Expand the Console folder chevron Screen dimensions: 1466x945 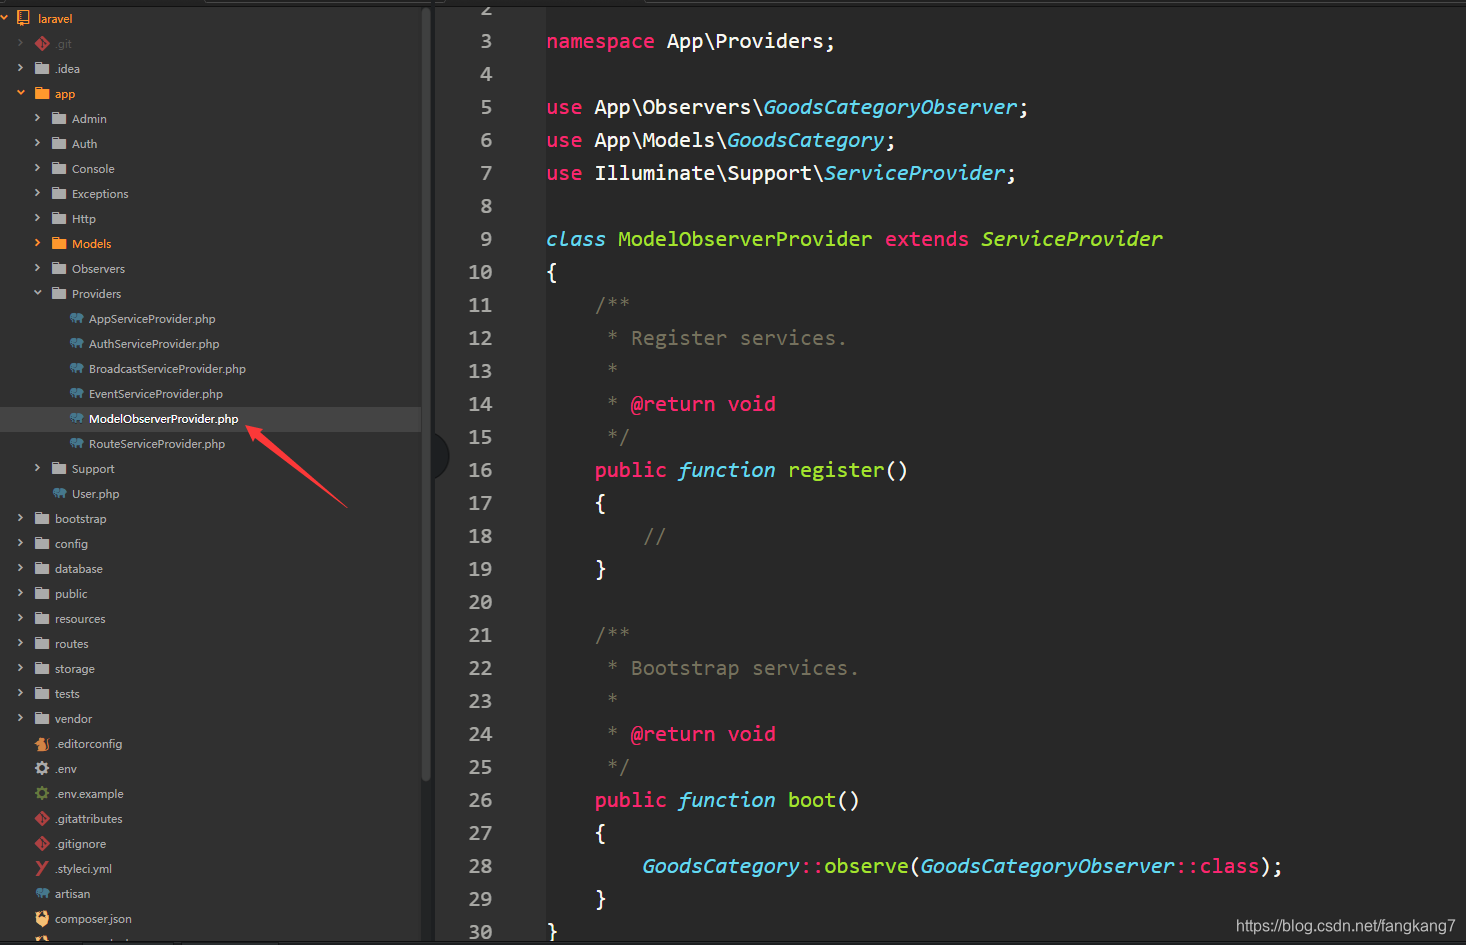click(37, 168)
